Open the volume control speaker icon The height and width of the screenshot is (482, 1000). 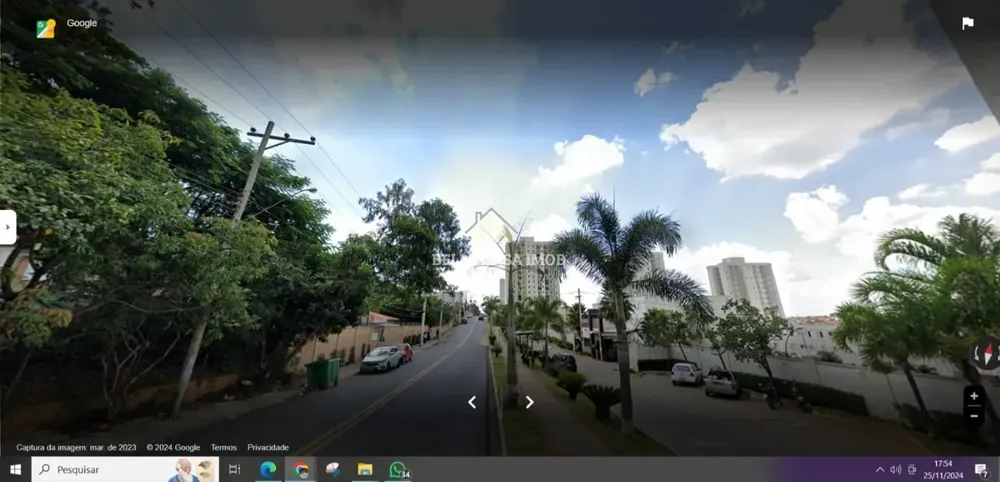point(895,470)
